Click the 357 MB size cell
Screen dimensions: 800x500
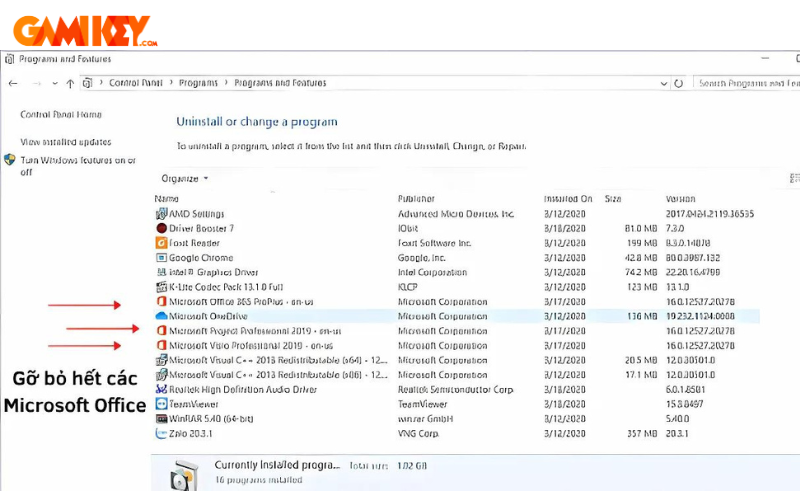[642, 434]
